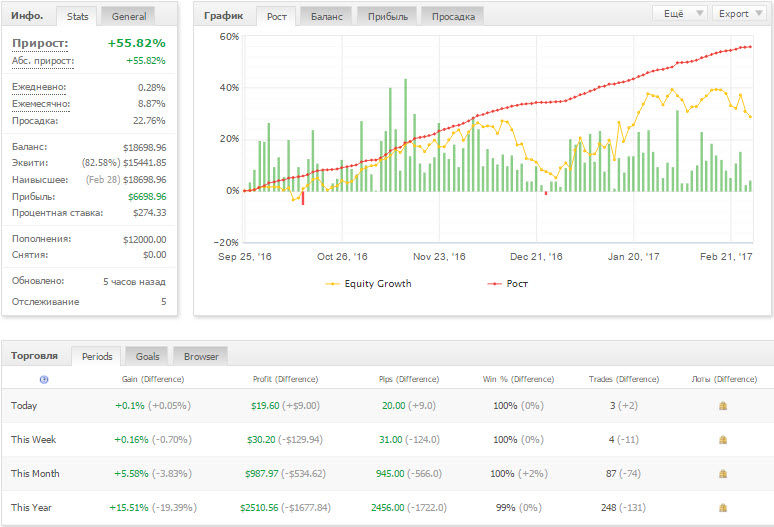This screenshot has width=774, height=527.
Task: Click the Dec 21, '16 axis date label
Action: pos(536,257)
